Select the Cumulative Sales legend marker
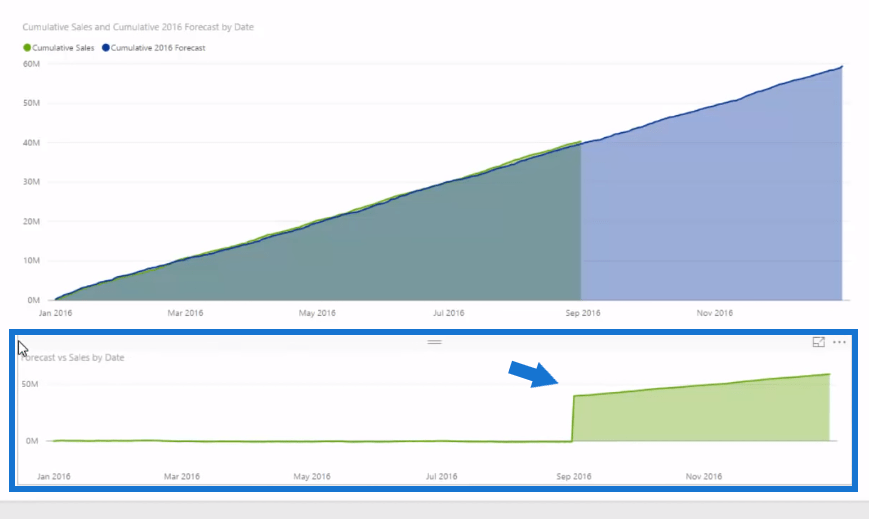The image size is (869, 519). 27,48
